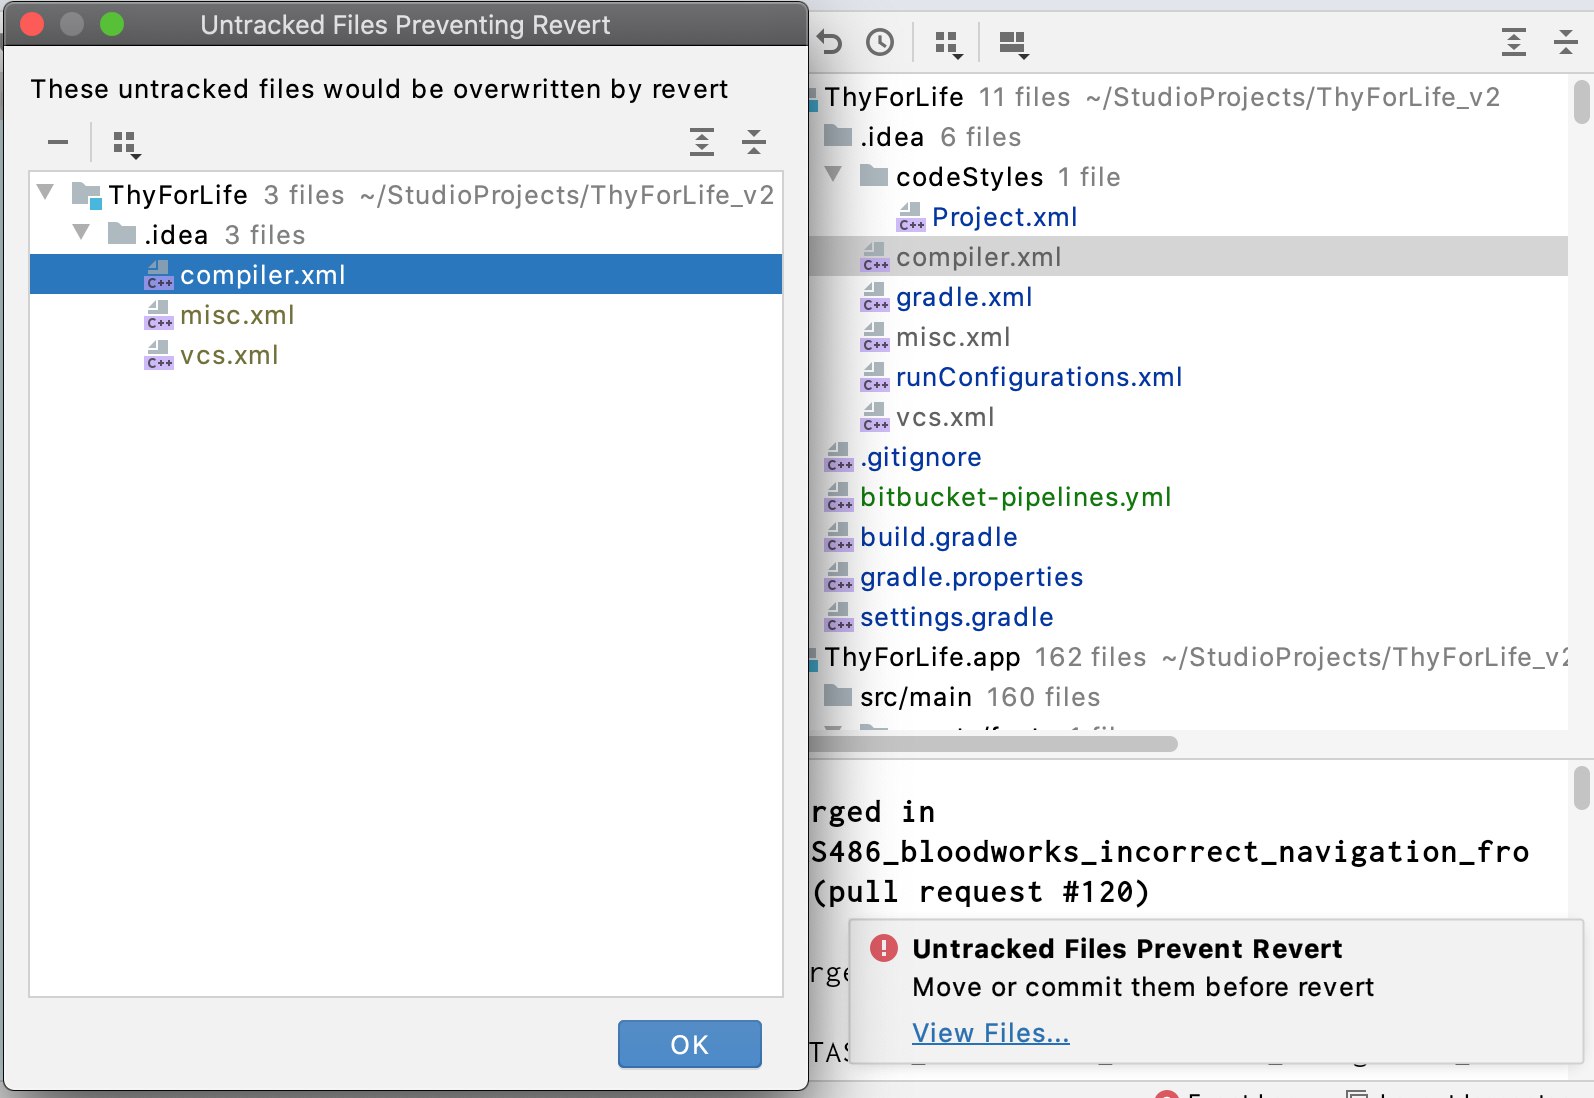
Task: Collapse all nodes in the right changes panel
Action: (x=1566, y=43)
